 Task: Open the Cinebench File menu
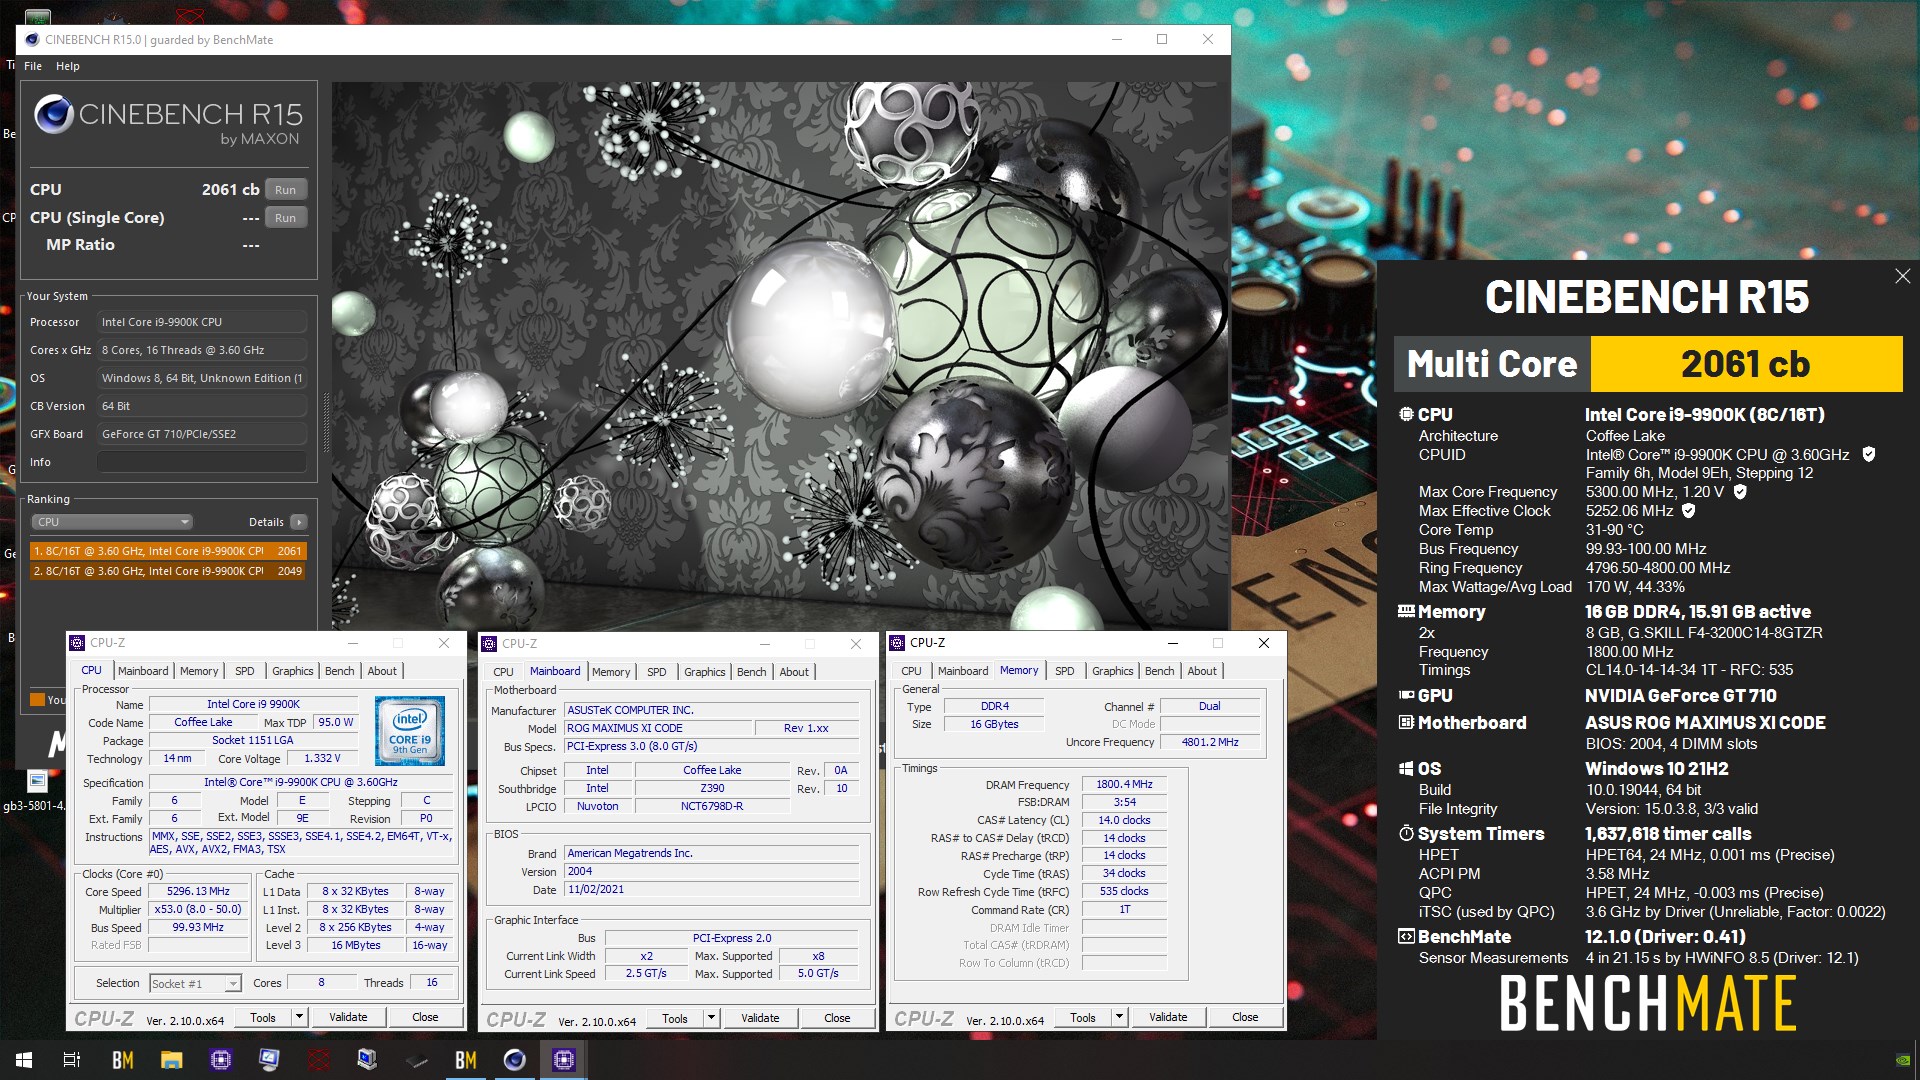pos(33,66)
